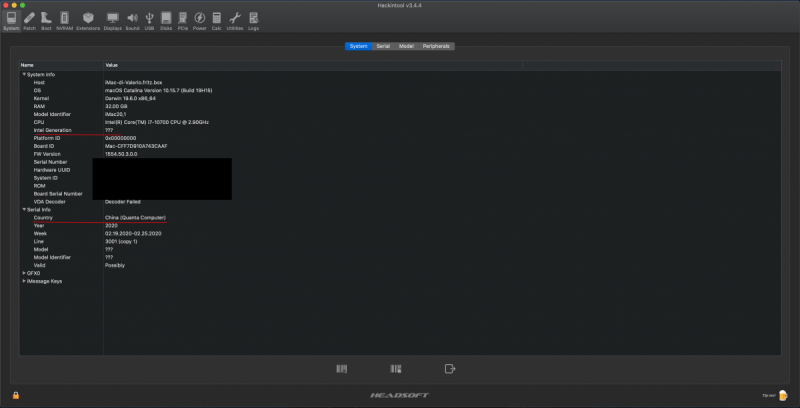800x408 pixels.
Task: Open the Logs toolbar section
Action: [254, 21]
